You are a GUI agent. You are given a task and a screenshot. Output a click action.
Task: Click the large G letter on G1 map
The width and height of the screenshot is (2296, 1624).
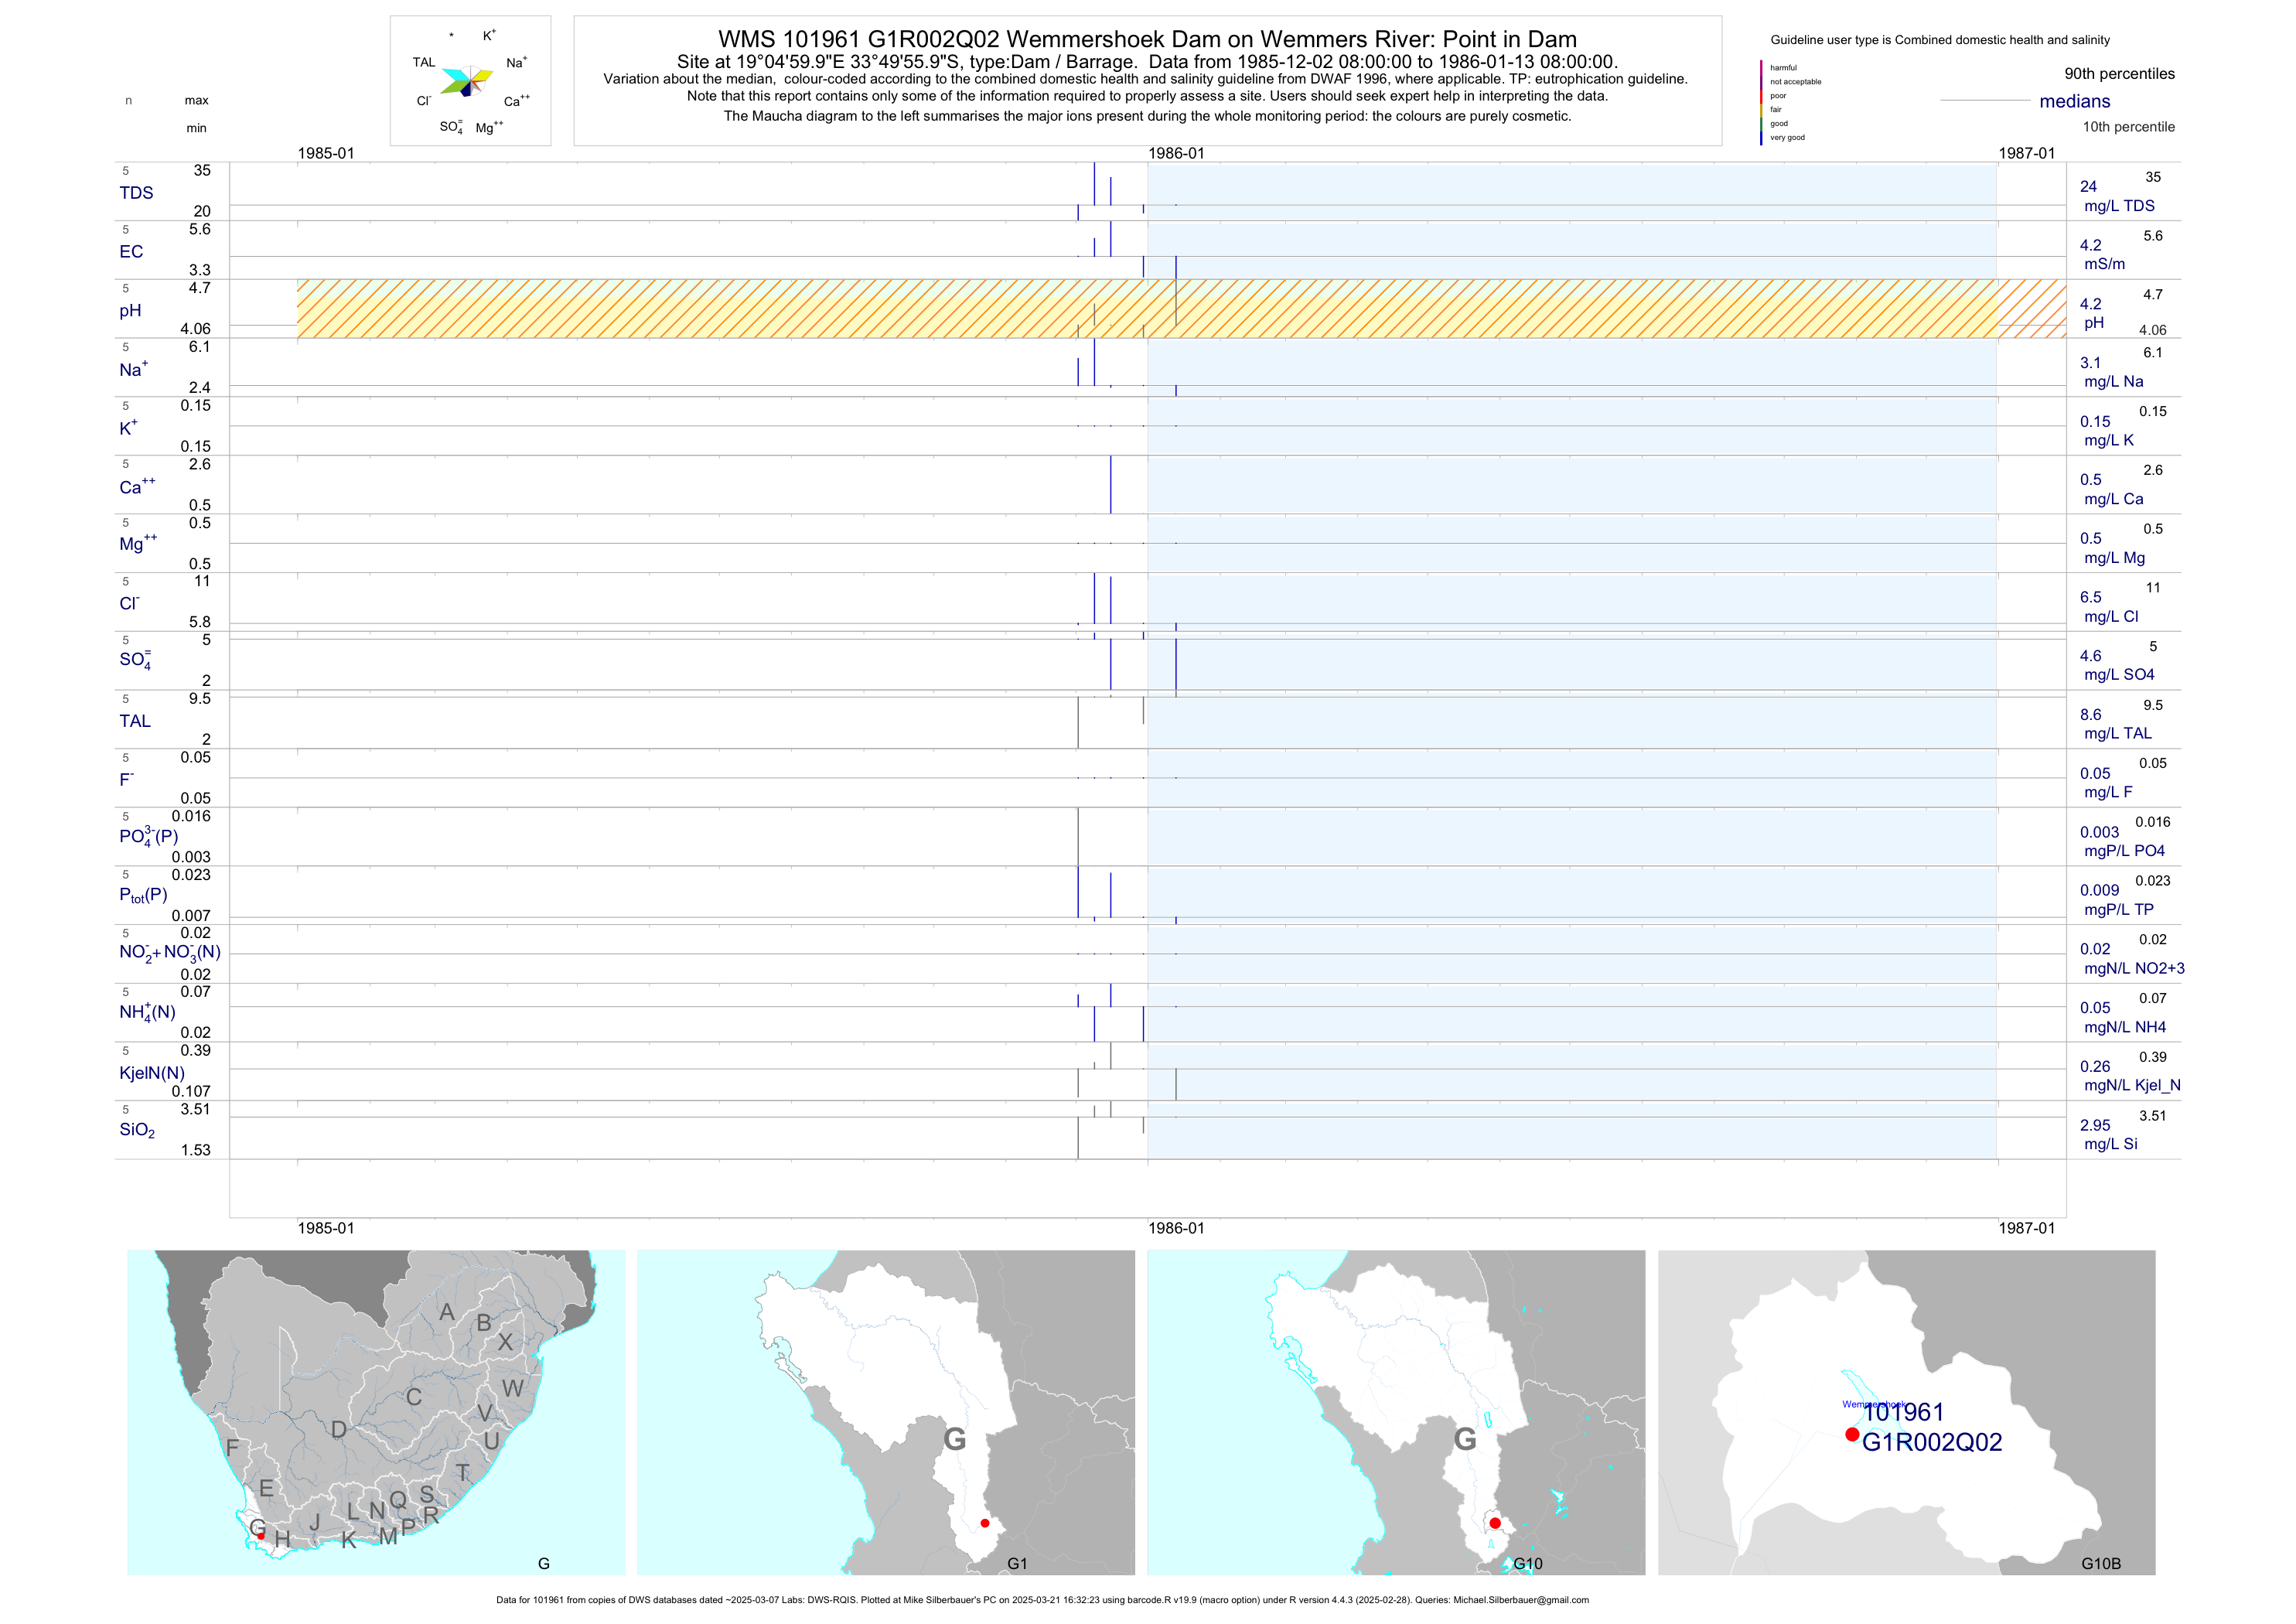(955, 1440)
